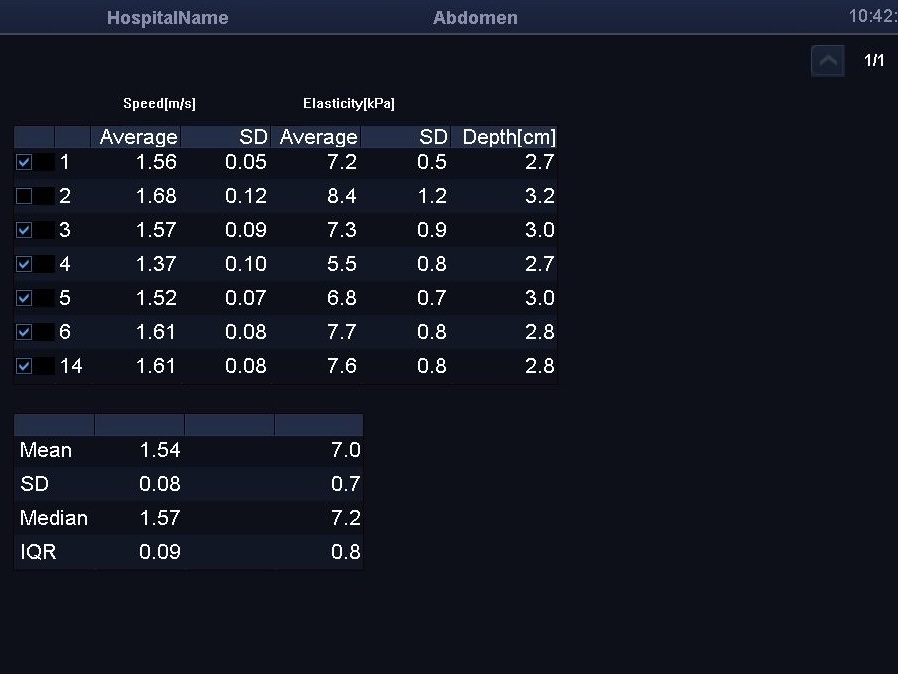Uncheck the checkbox for measurement 1
Viewport: 898px width, 674px height.
[x=24, y=162]
